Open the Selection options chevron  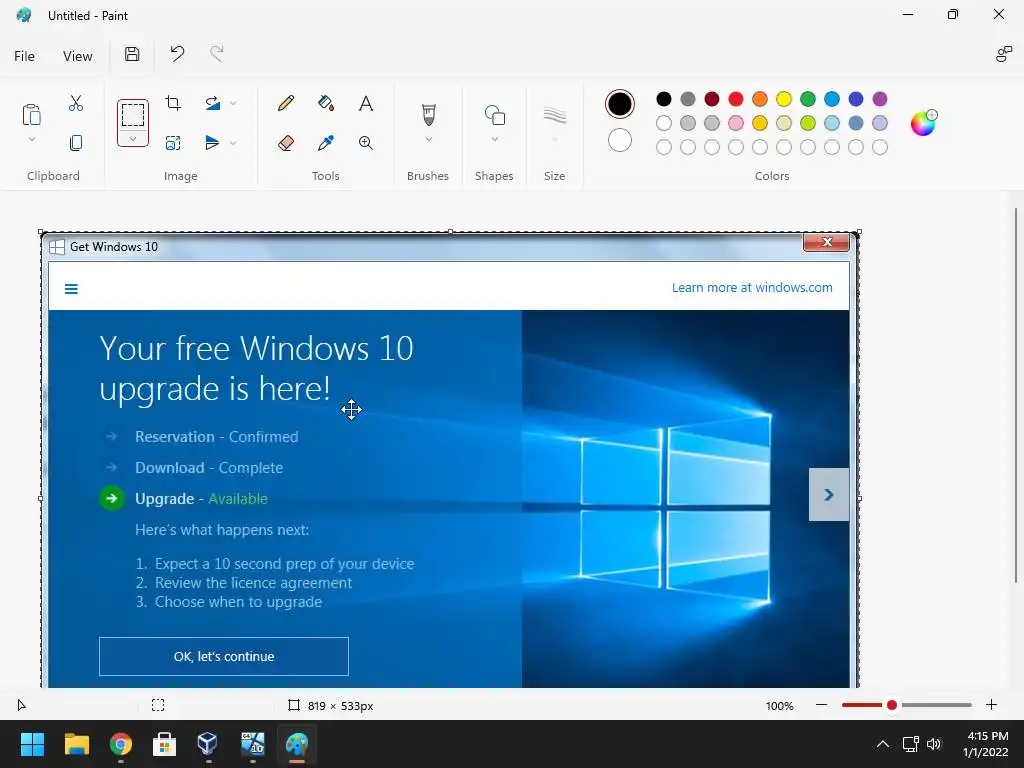pyautogui.click(x=133, y=138)
